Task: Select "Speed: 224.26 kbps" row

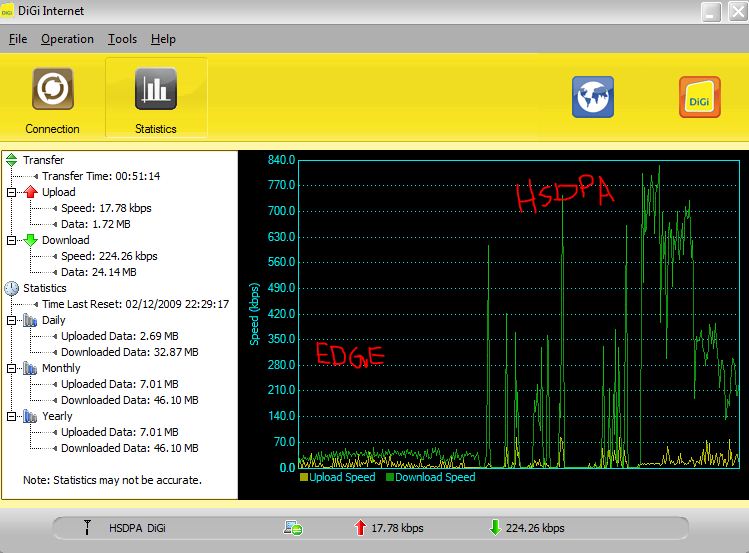Action: pyautogui.click(x=109, y=256)
